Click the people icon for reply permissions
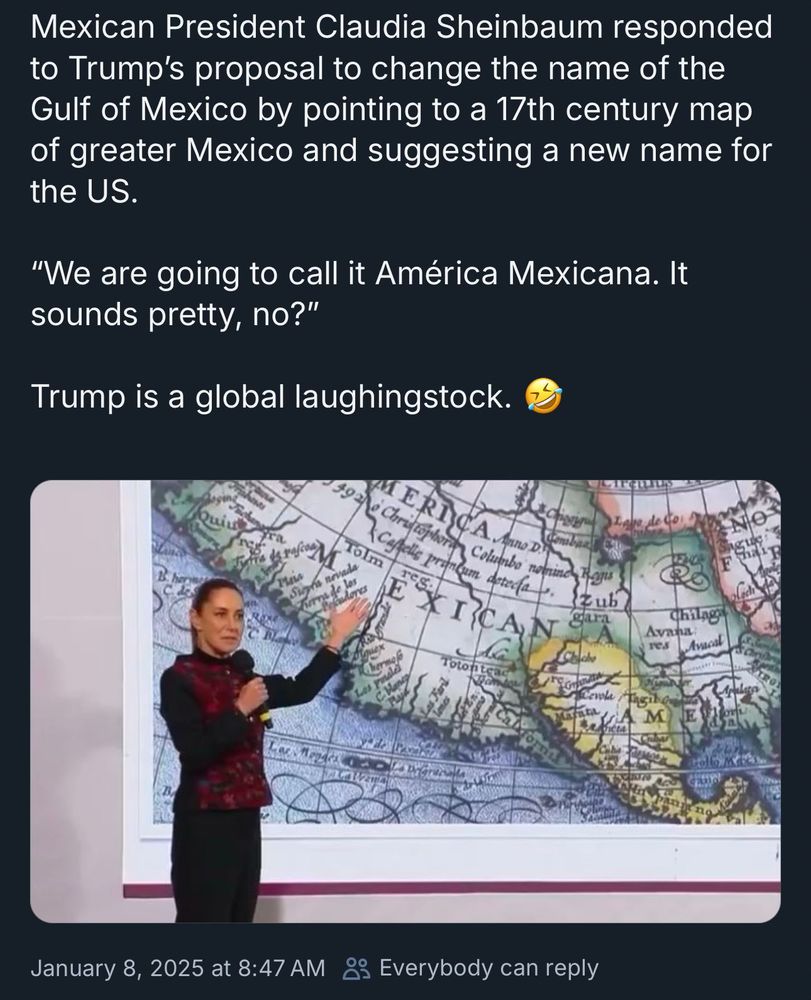The width and height of the screenshot is (811, 1000). click(x=356, y=968)
